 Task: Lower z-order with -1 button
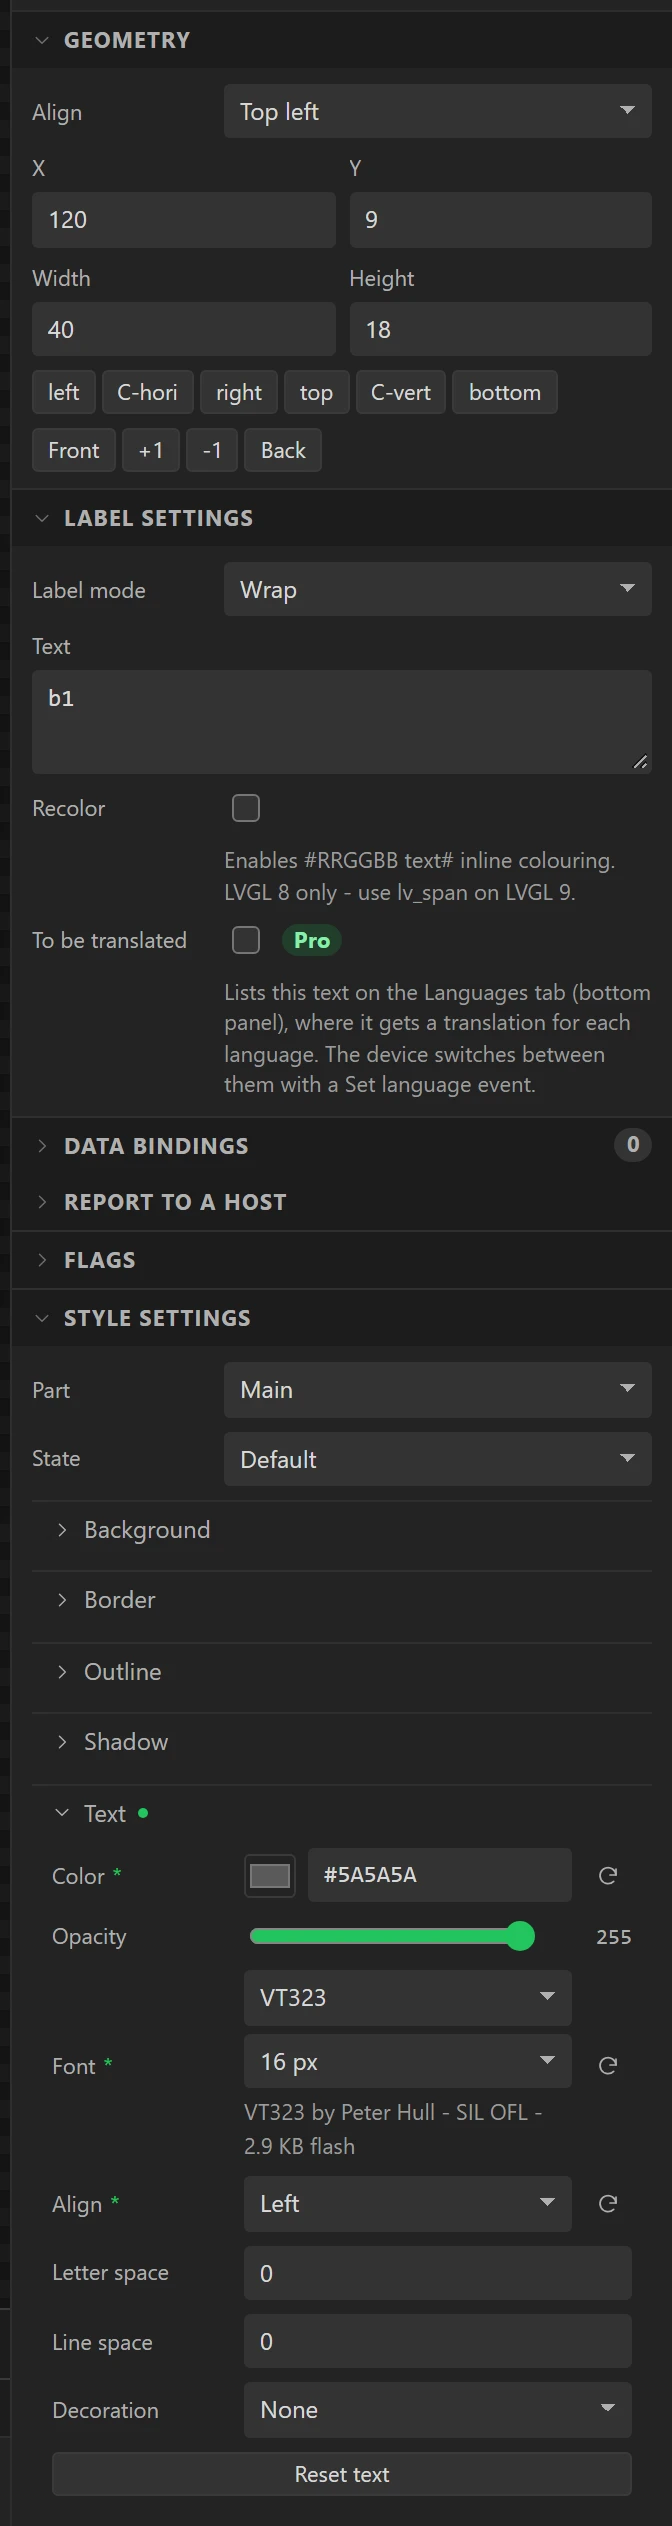point(212,450)
